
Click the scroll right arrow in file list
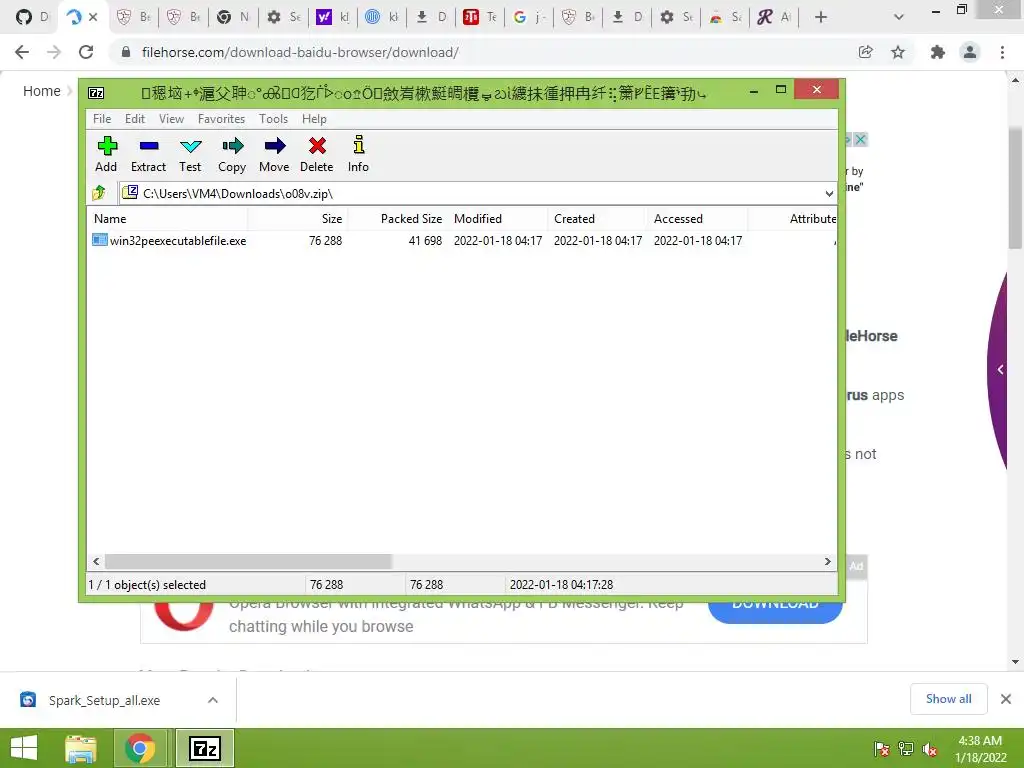click(x=827, y=562)
